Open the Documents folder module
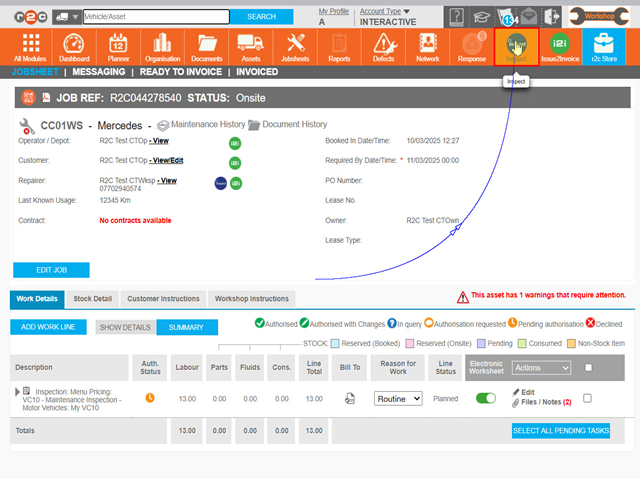 (x=207, y=47)
